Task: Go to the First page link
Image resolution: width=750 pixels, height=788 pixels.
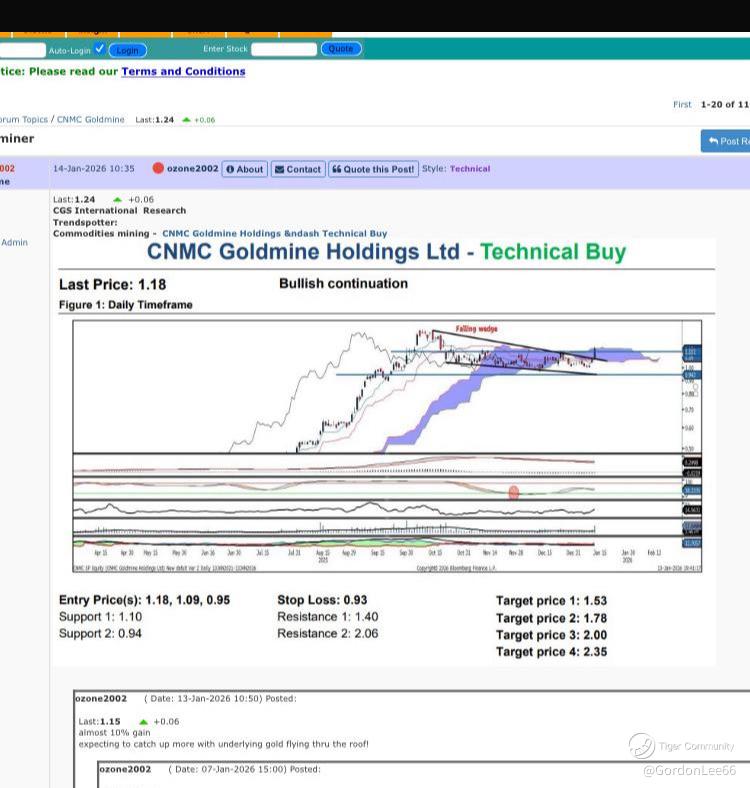Action: [x=682, y=105]
